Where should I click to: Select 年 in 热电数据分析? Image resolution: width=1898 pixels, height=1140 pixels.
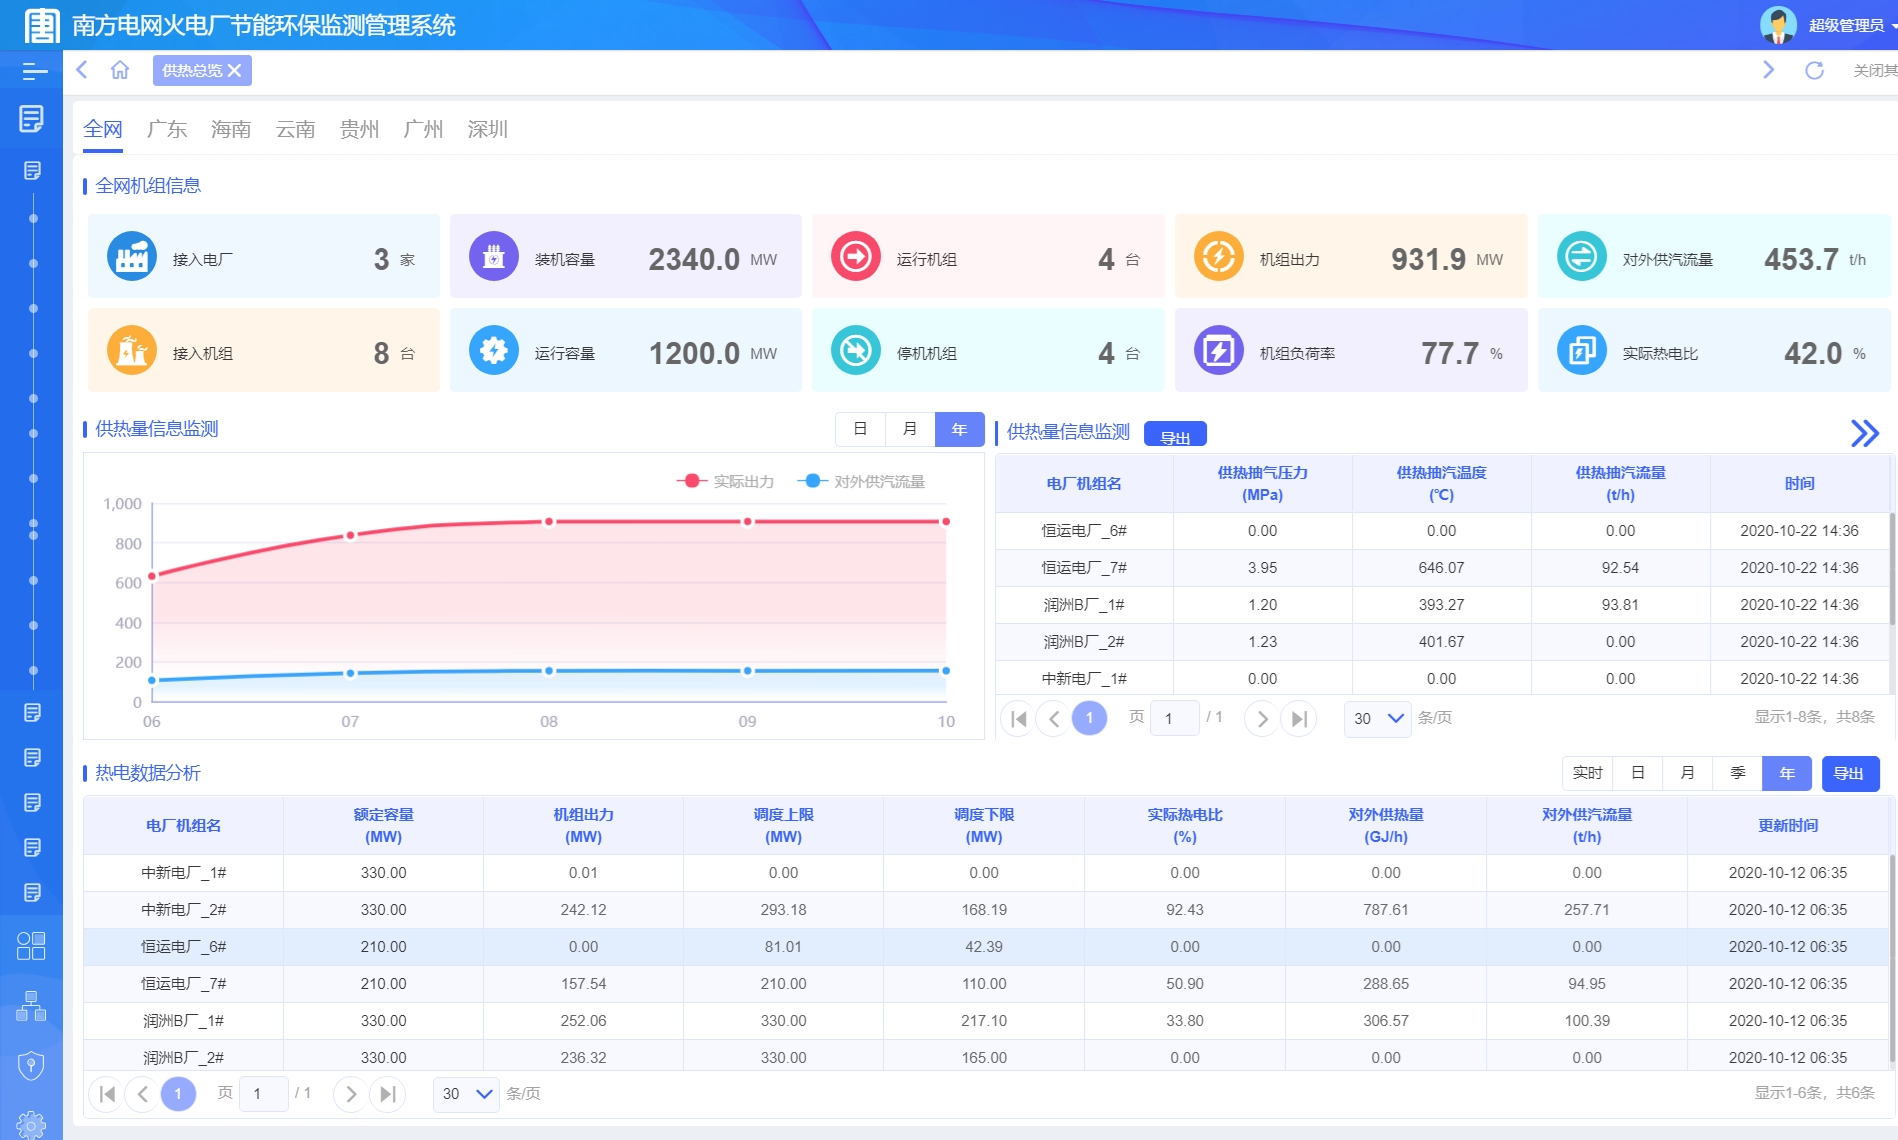pos(1787,773)
